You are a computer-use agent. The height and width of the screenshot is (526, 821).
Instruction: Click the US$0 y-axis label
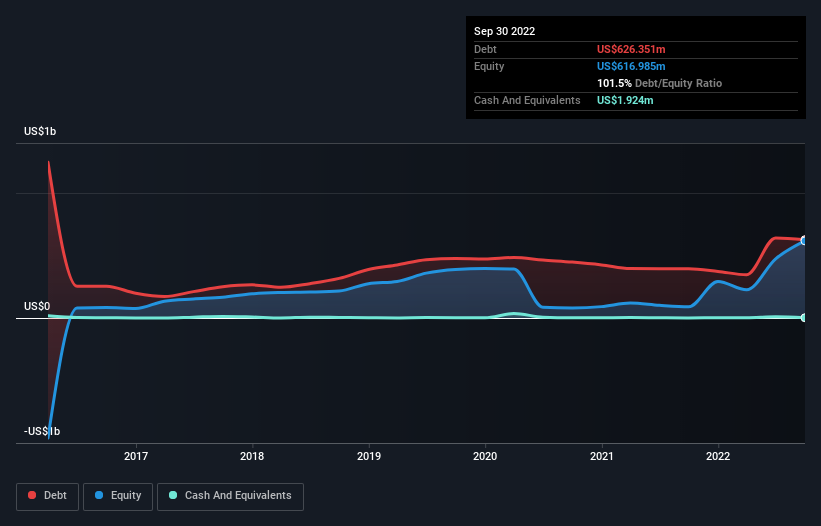click(37, 306)
